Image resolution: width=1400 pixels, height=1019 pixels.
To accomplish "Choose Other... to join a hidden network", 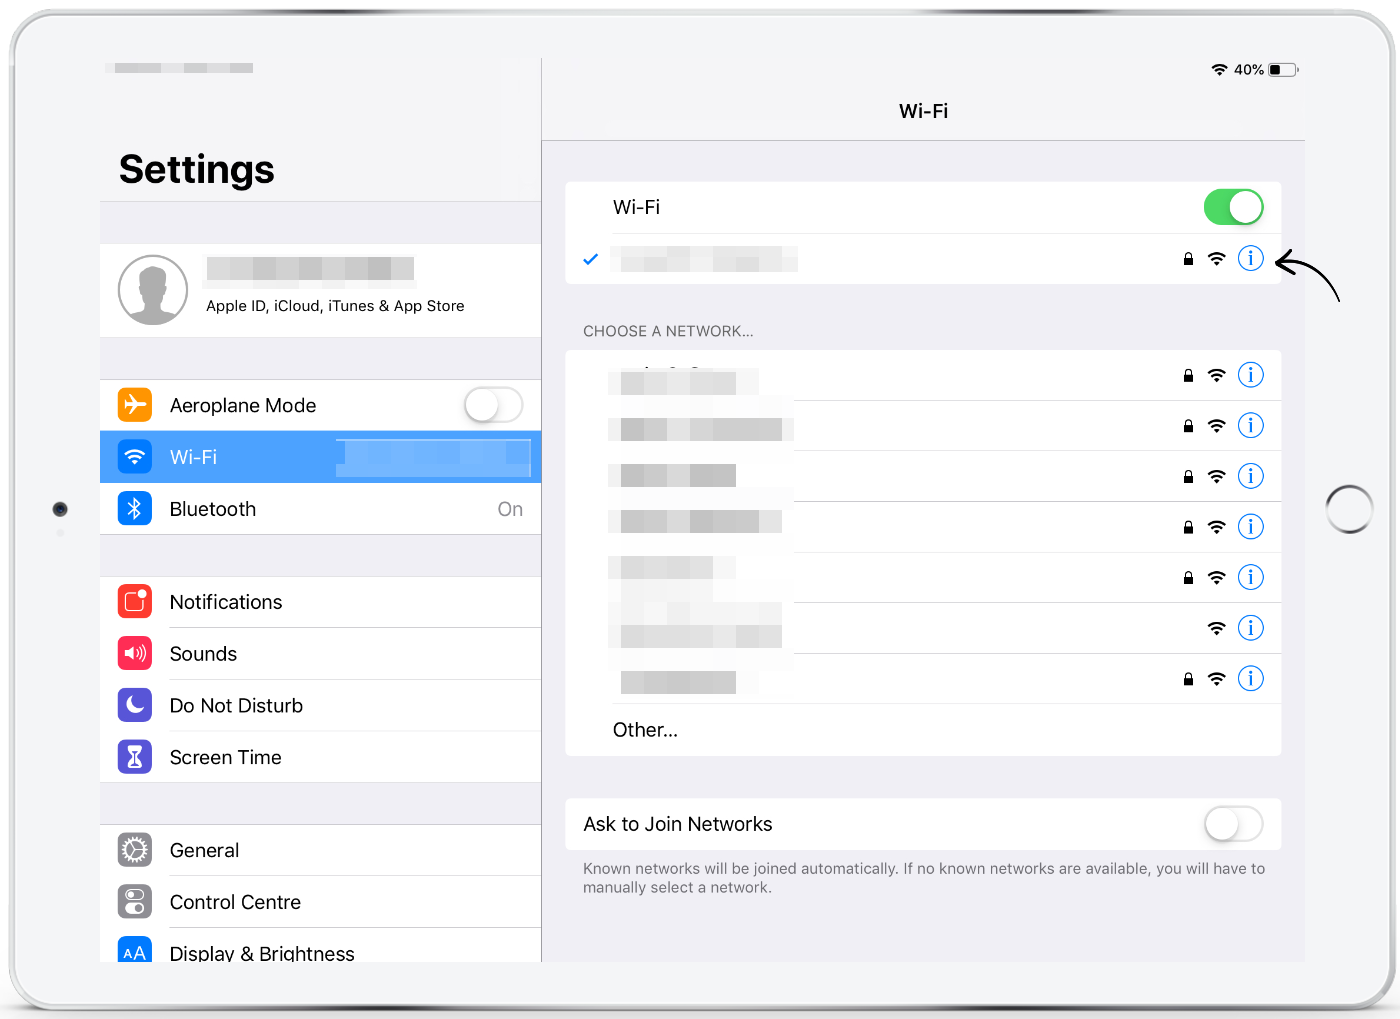I will pos(645,729).
